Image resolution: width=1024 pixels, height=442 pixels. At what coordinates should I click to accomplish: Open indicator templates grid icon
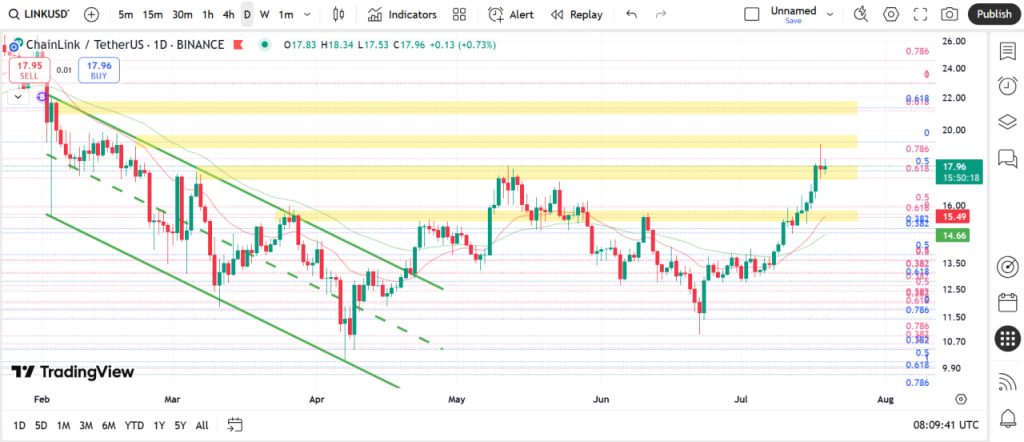click(459, 14)
